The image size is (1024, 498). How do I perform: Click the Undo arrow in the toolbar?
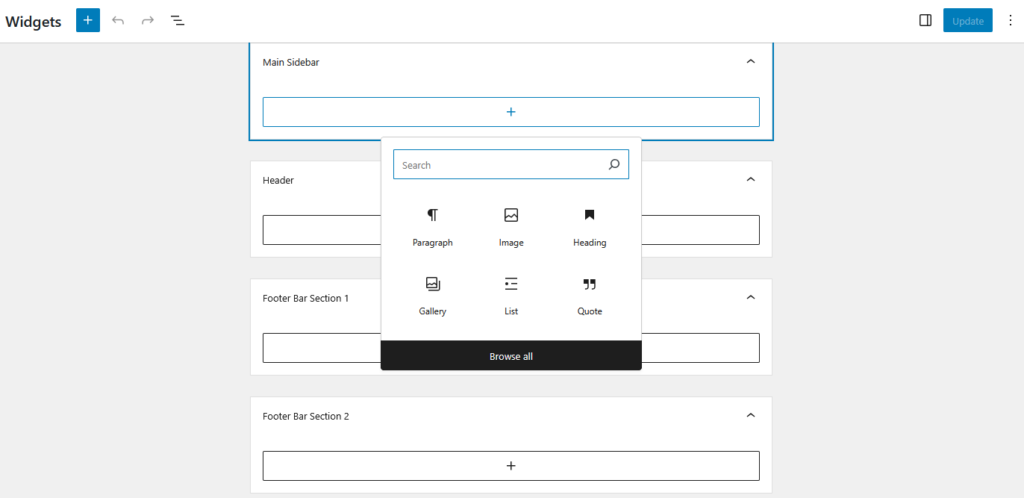pyautogui.click(x=118, y=20)
